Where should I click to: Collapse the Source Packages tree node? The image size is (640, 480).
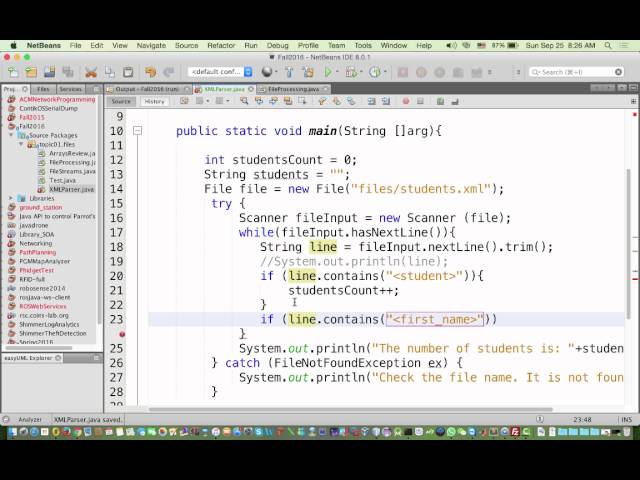[11, 135]
